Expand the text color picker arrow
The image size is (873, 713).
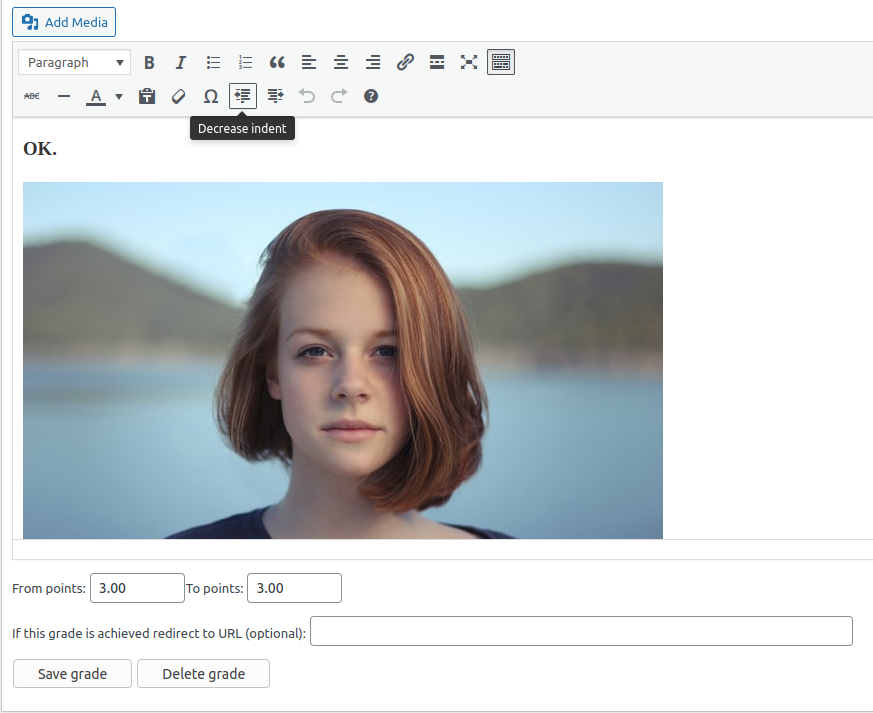tap(119, 97)
